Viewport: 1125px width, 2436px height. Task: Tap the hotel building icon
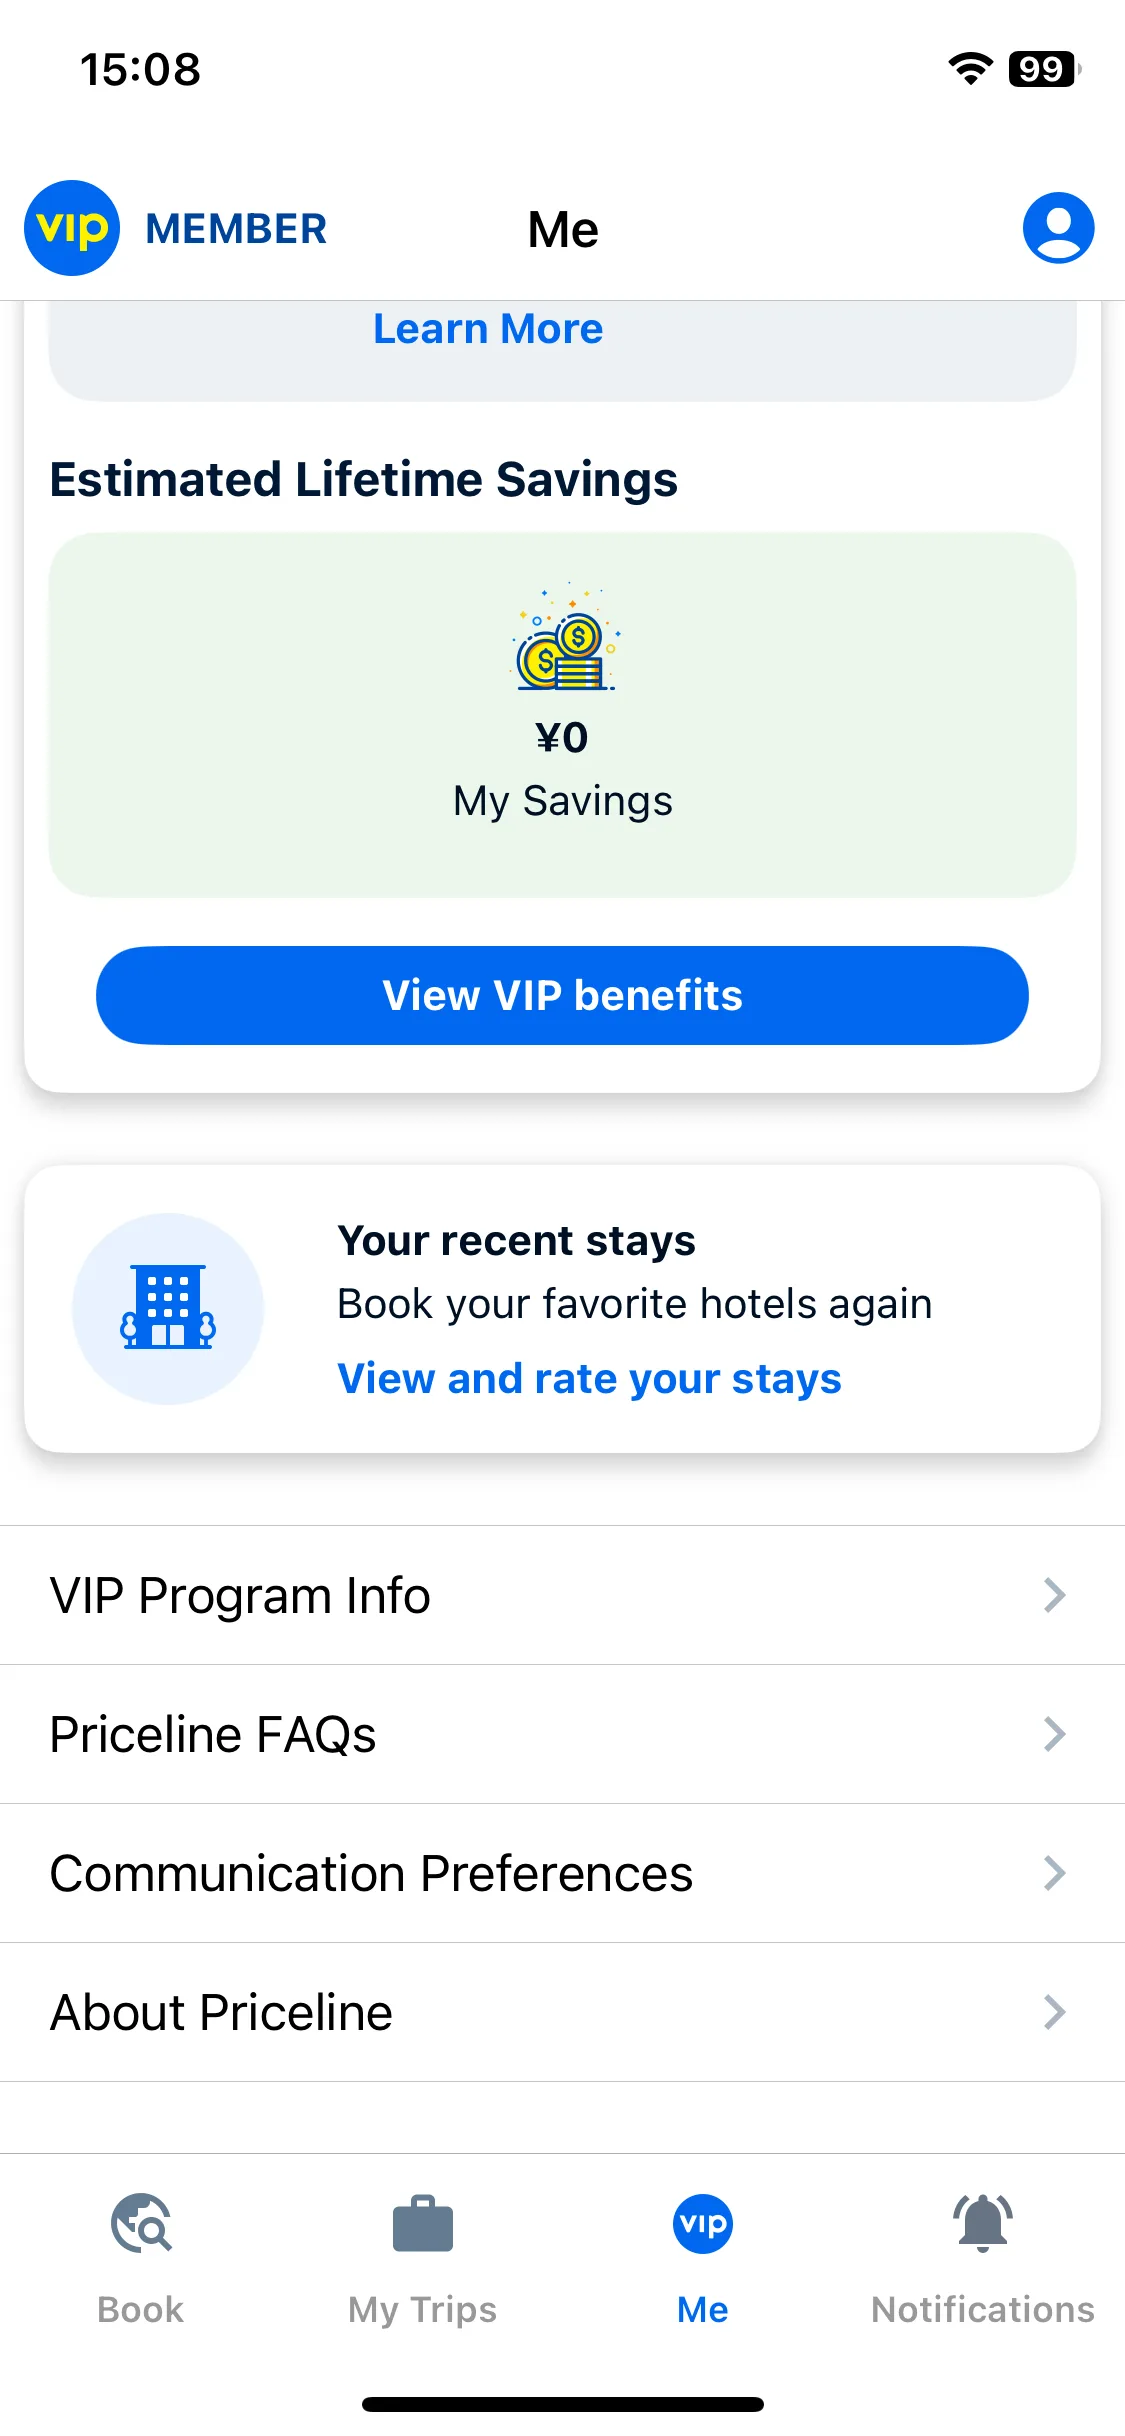click(x=168, y=1308)
